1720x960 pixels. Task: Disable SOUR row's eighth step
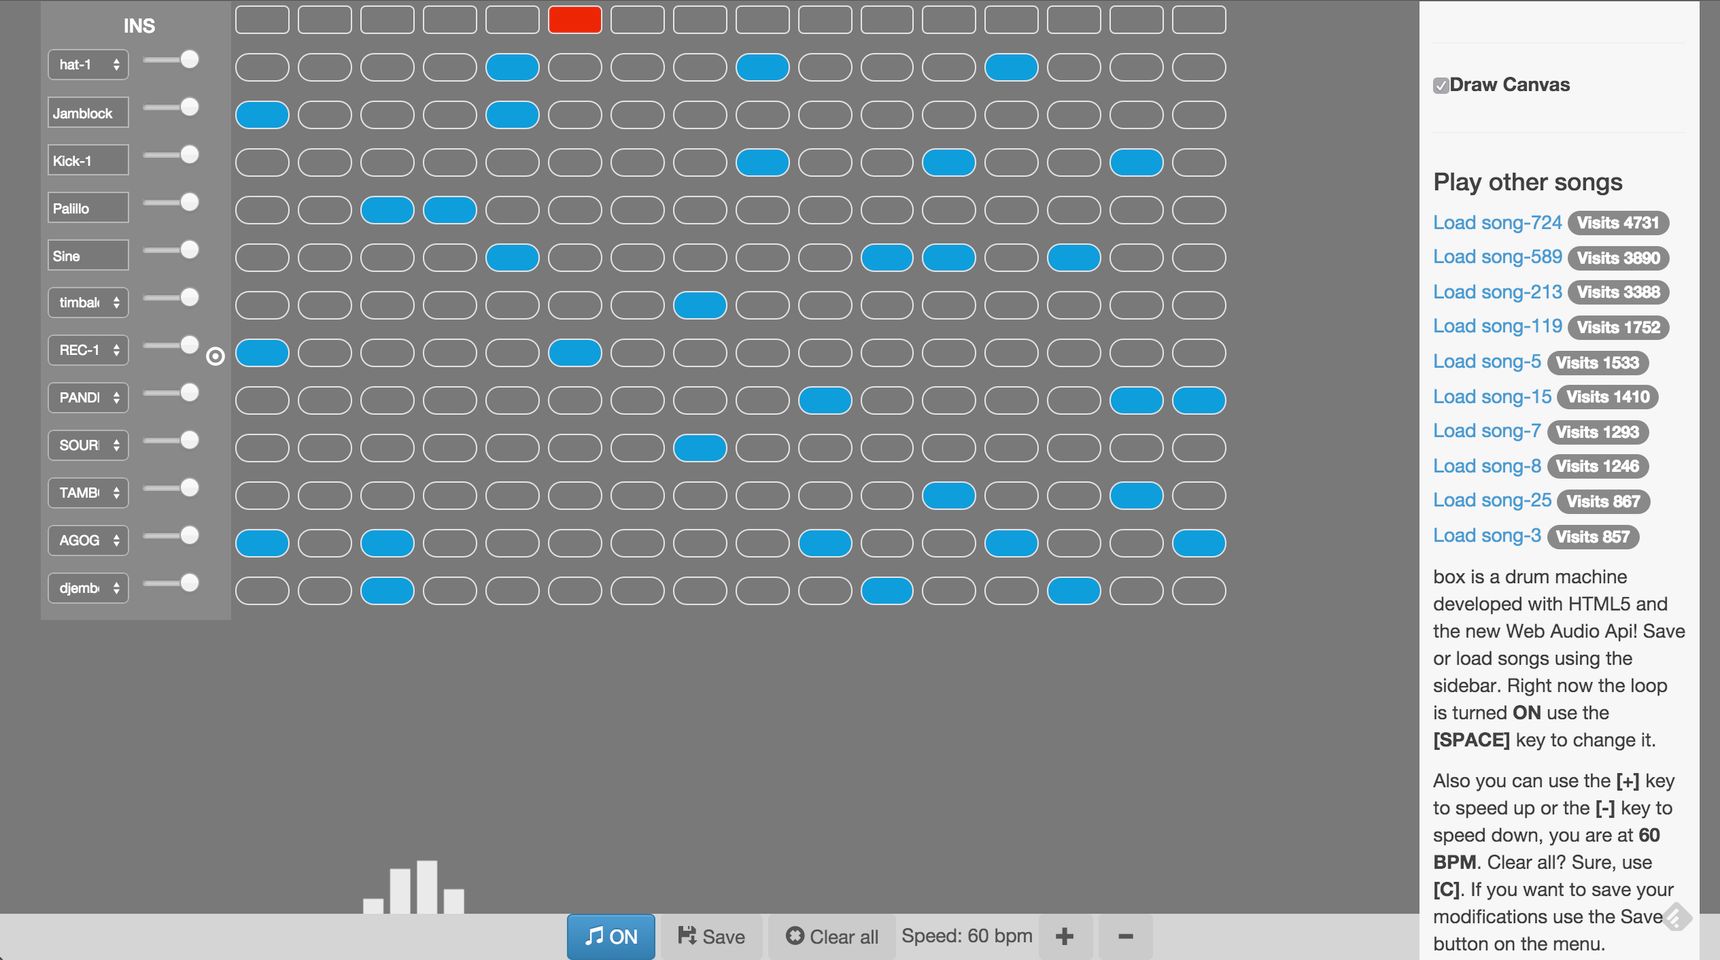700,448
